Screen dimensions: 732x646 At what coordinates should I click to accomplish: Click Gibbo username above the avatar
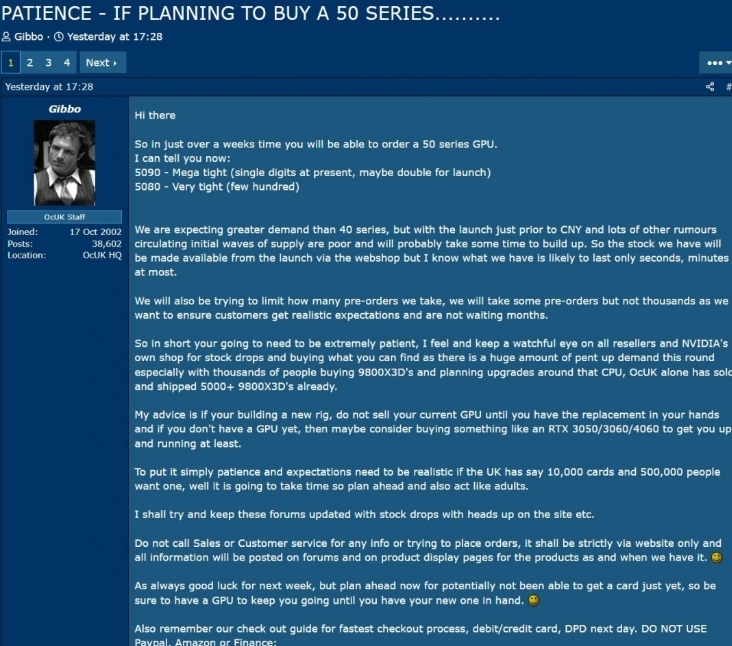tap(64, 109)
